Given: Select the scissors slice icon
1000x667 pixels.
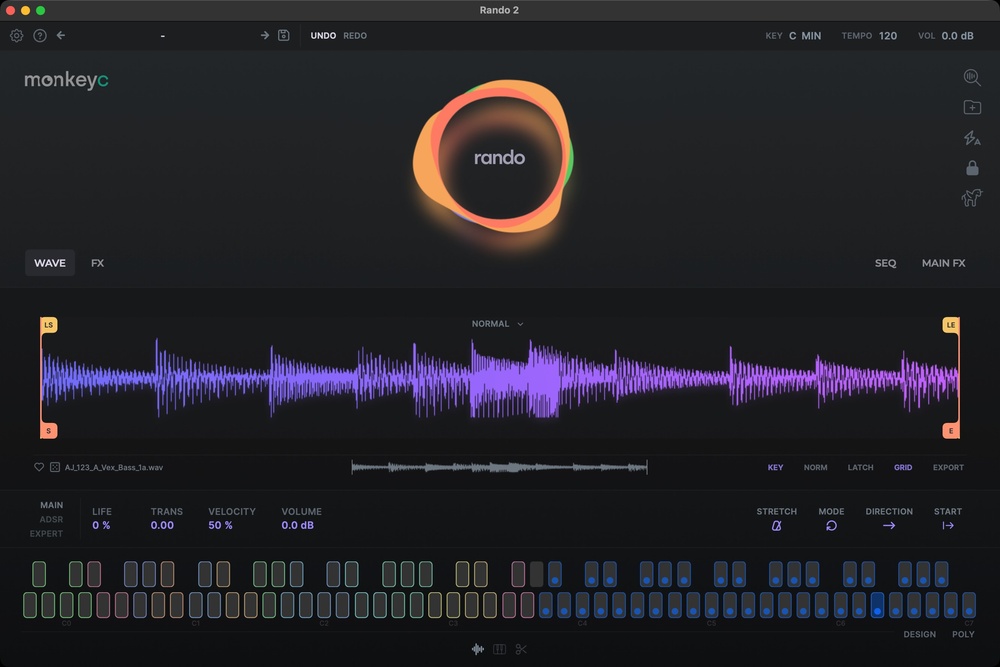Looking at the screenshot, I should click(x=521, y=649).
